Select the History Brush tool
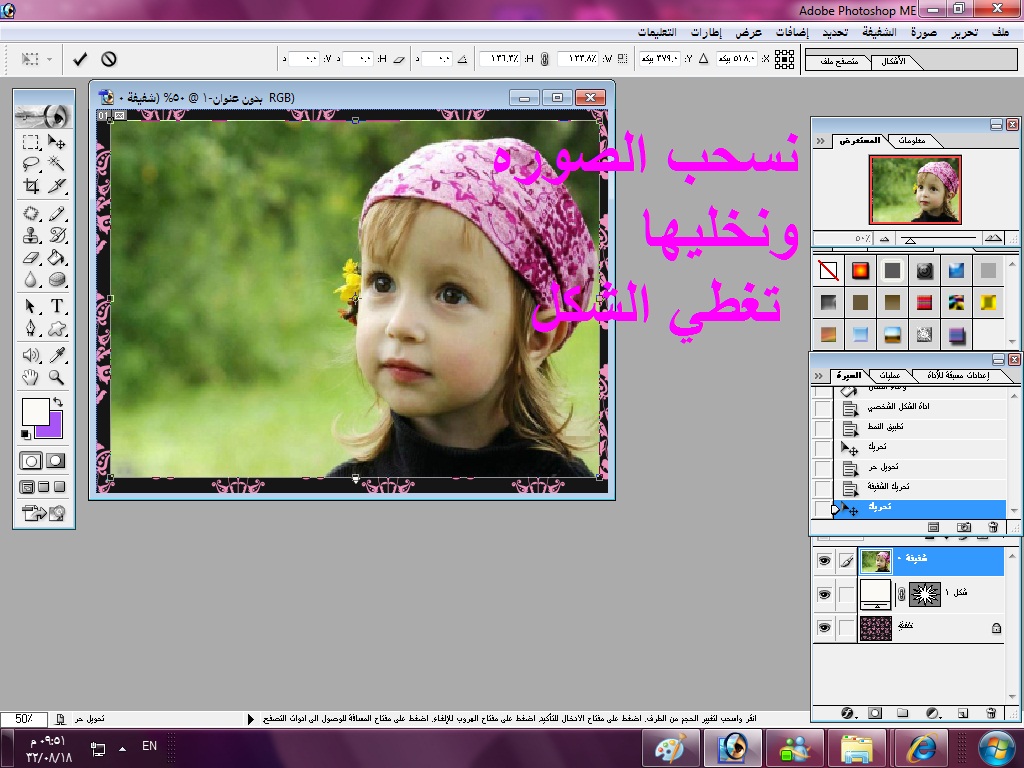The image size is (1024, 768). point(57,235)
